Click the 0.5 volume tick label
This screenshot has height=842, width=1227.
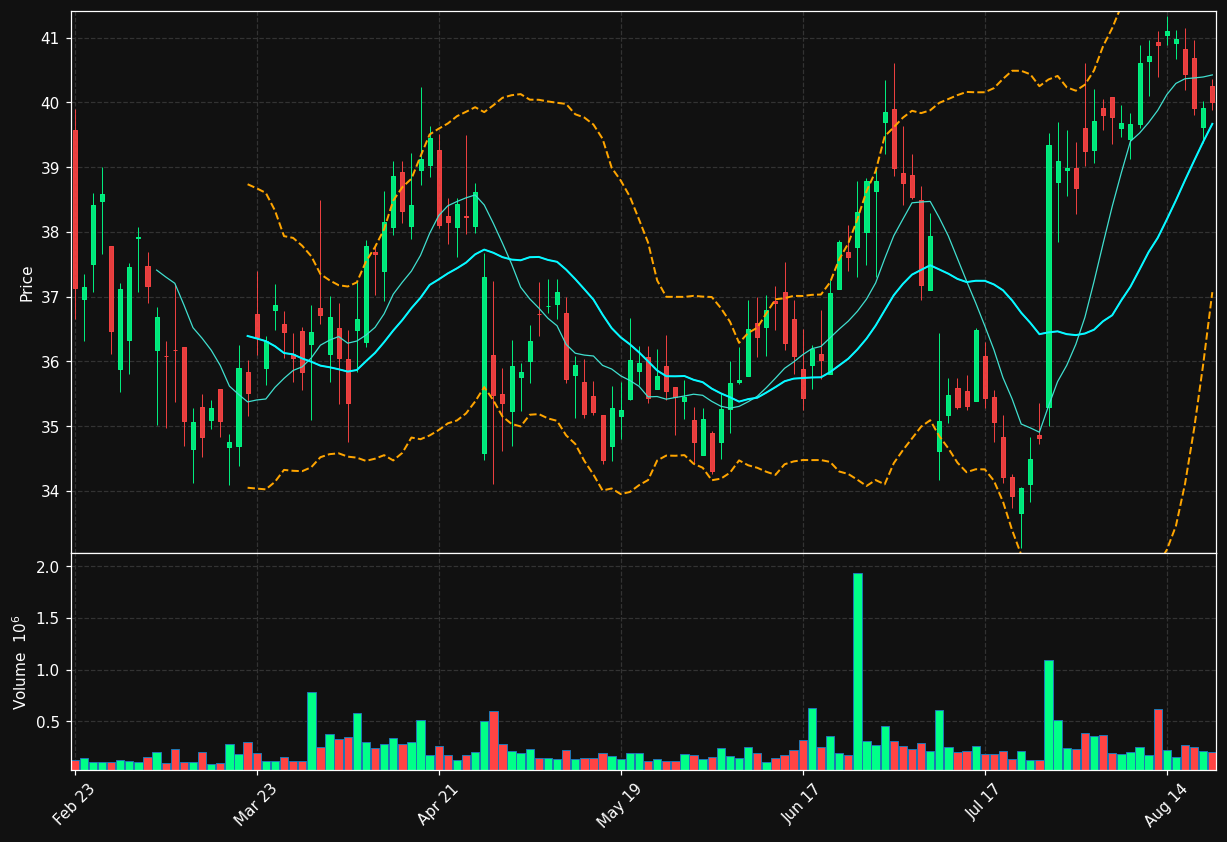[48, 722]
